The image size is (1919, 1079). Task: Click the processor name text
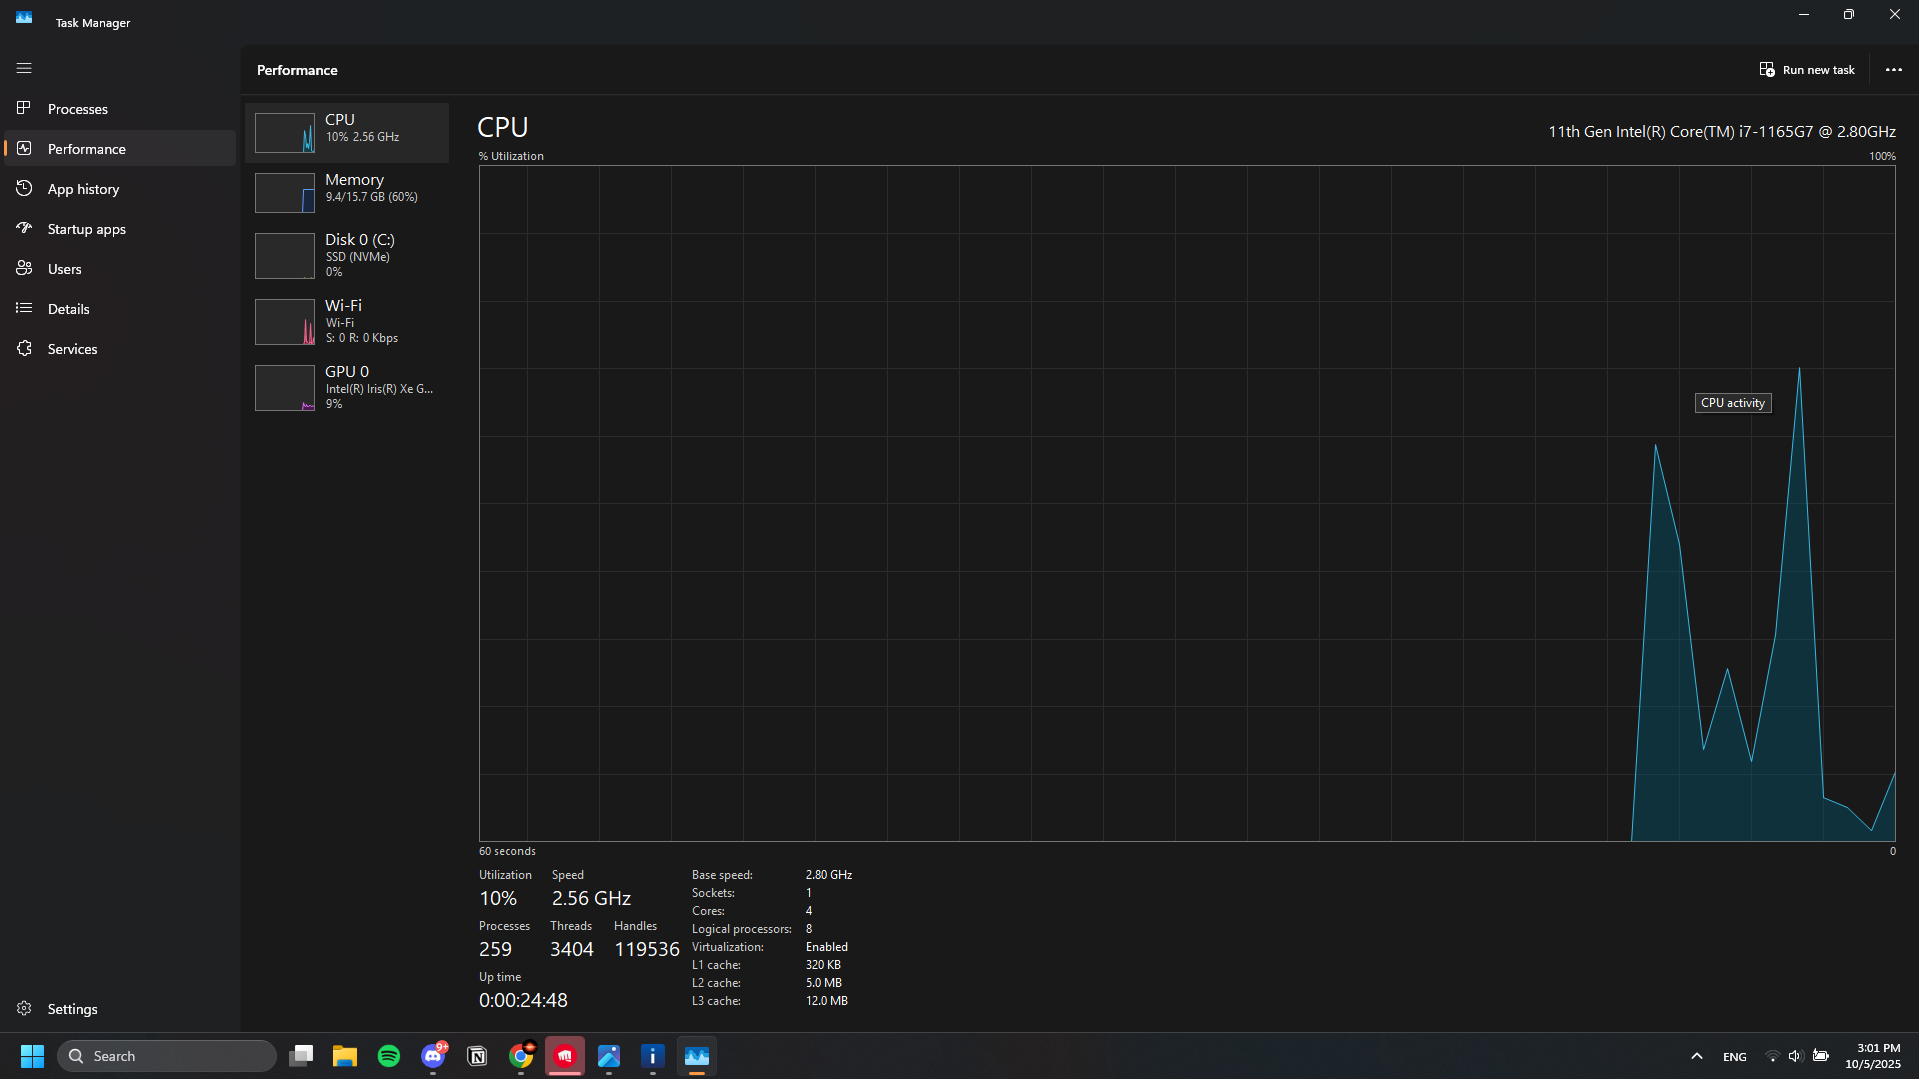click(1722, 131)
